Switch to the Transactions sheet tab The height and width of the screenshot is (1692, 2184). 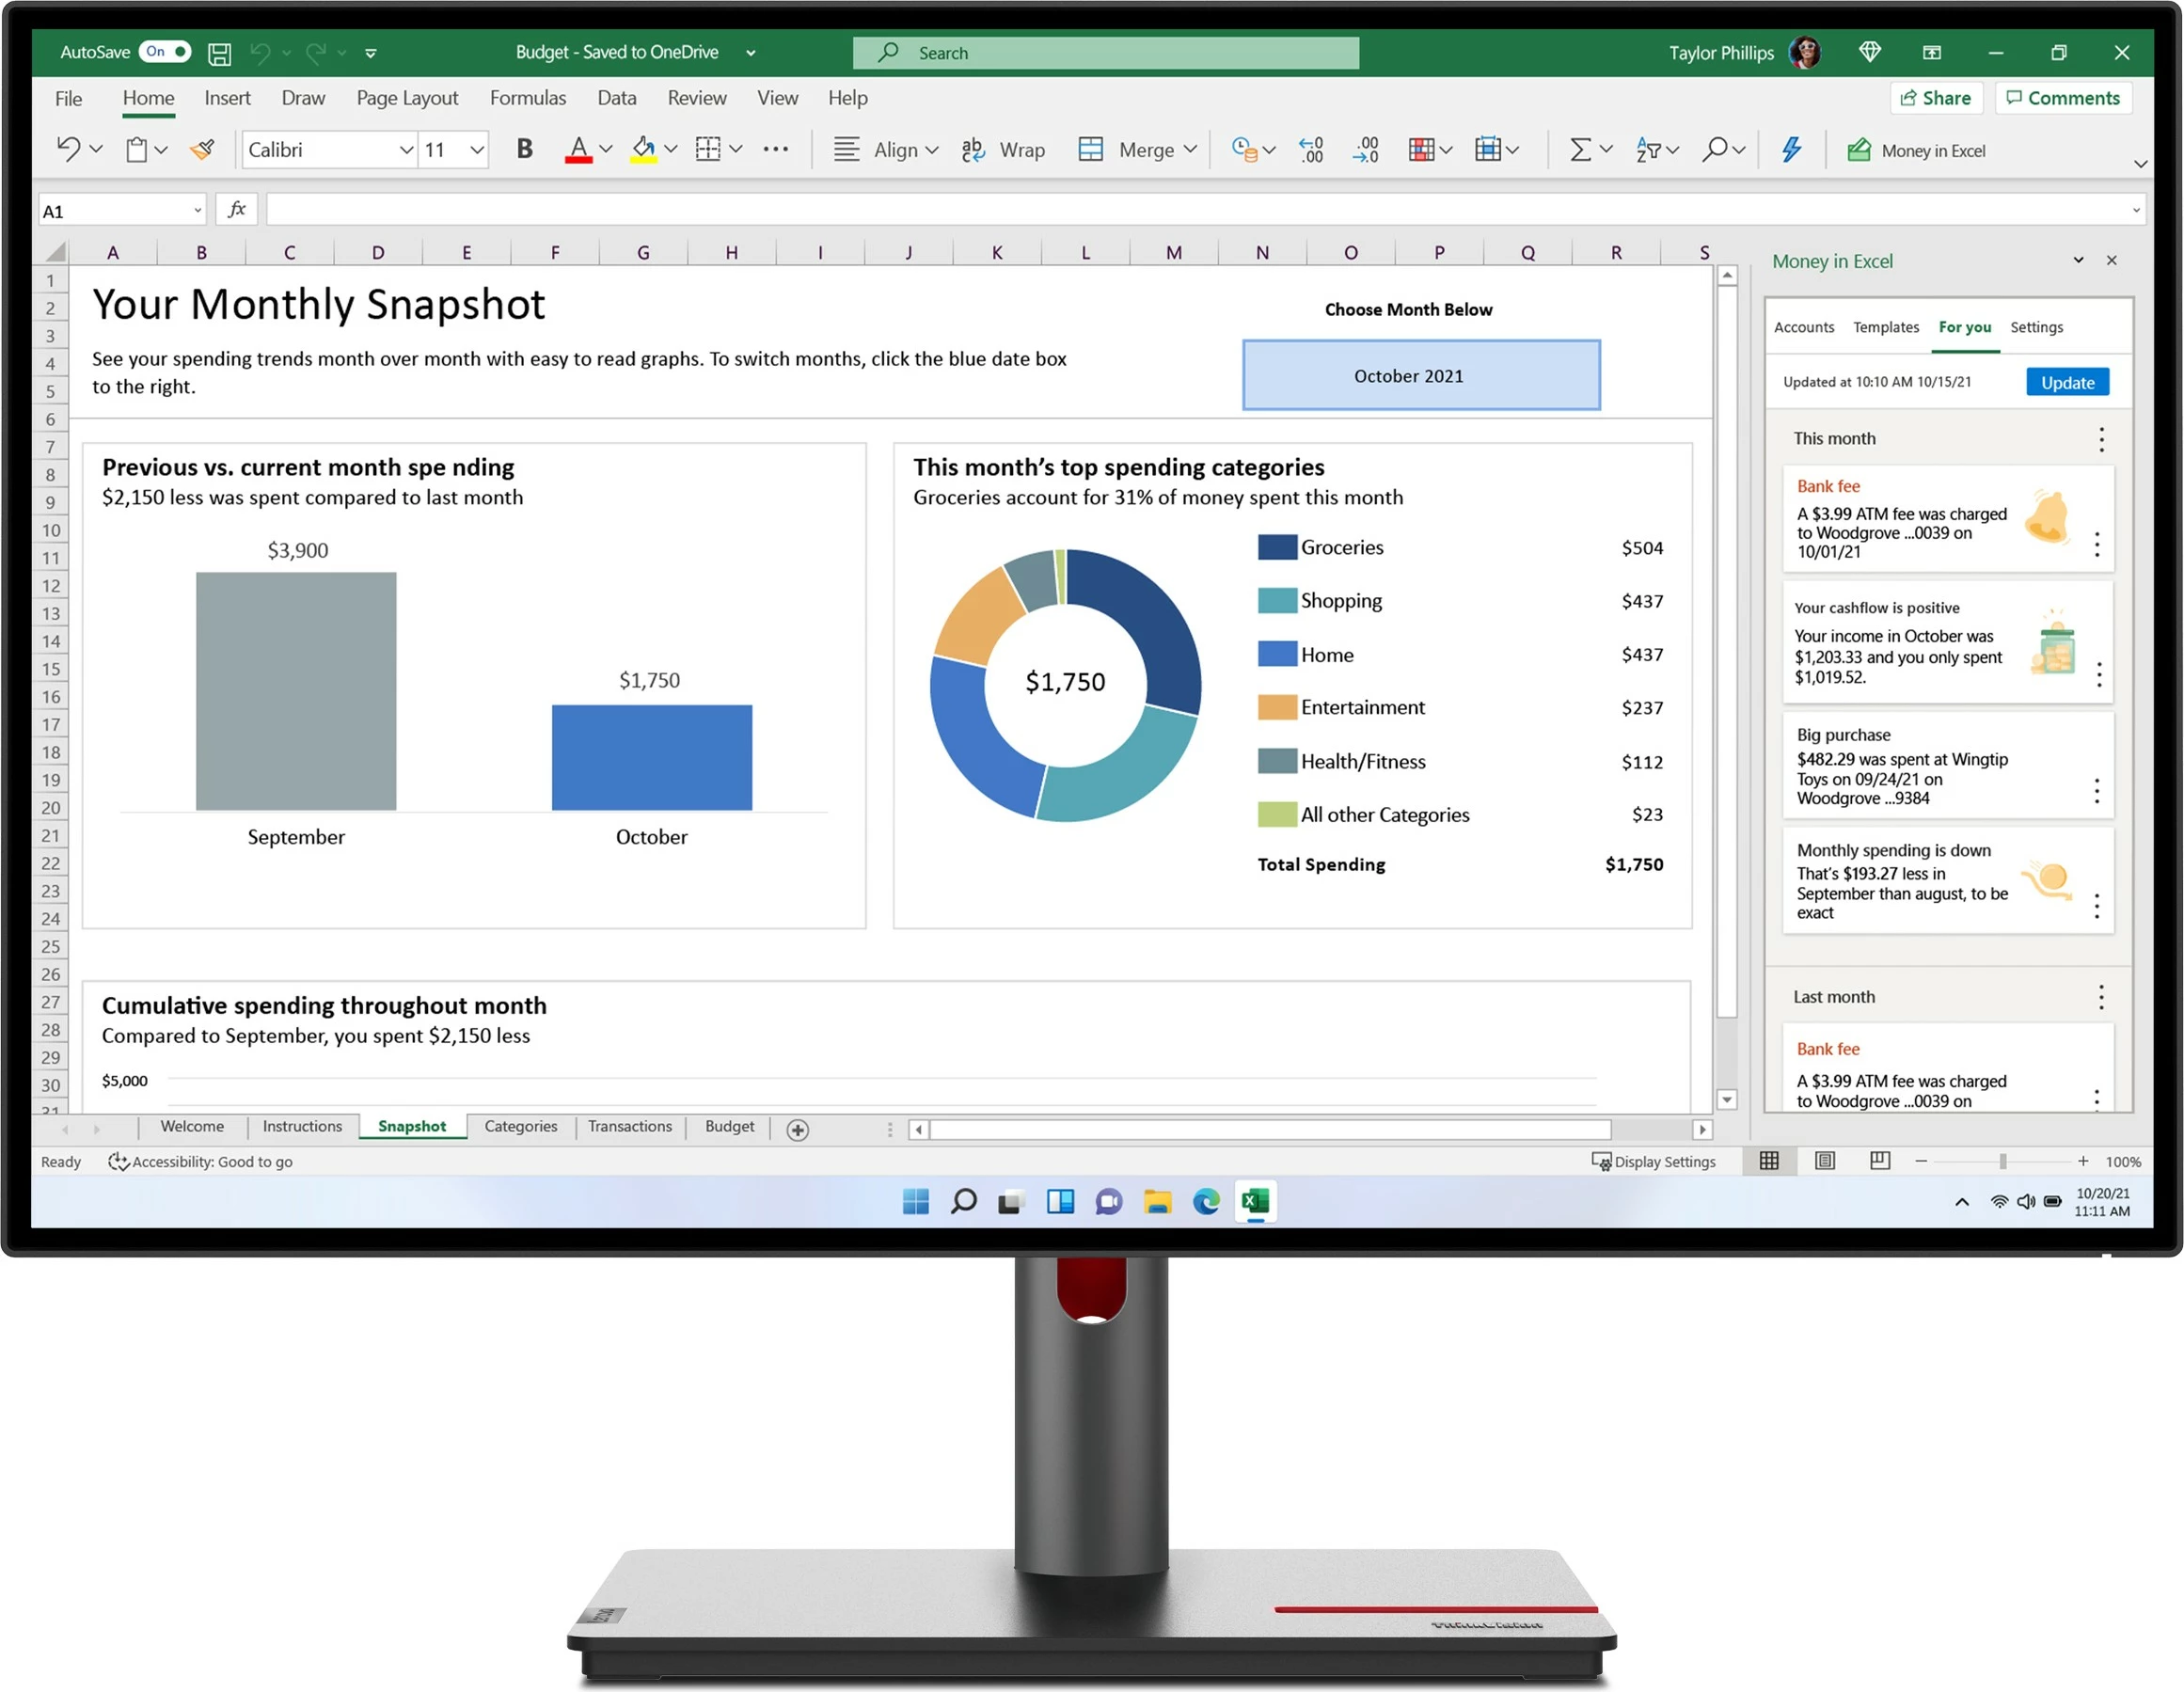tap(629, 1127)
